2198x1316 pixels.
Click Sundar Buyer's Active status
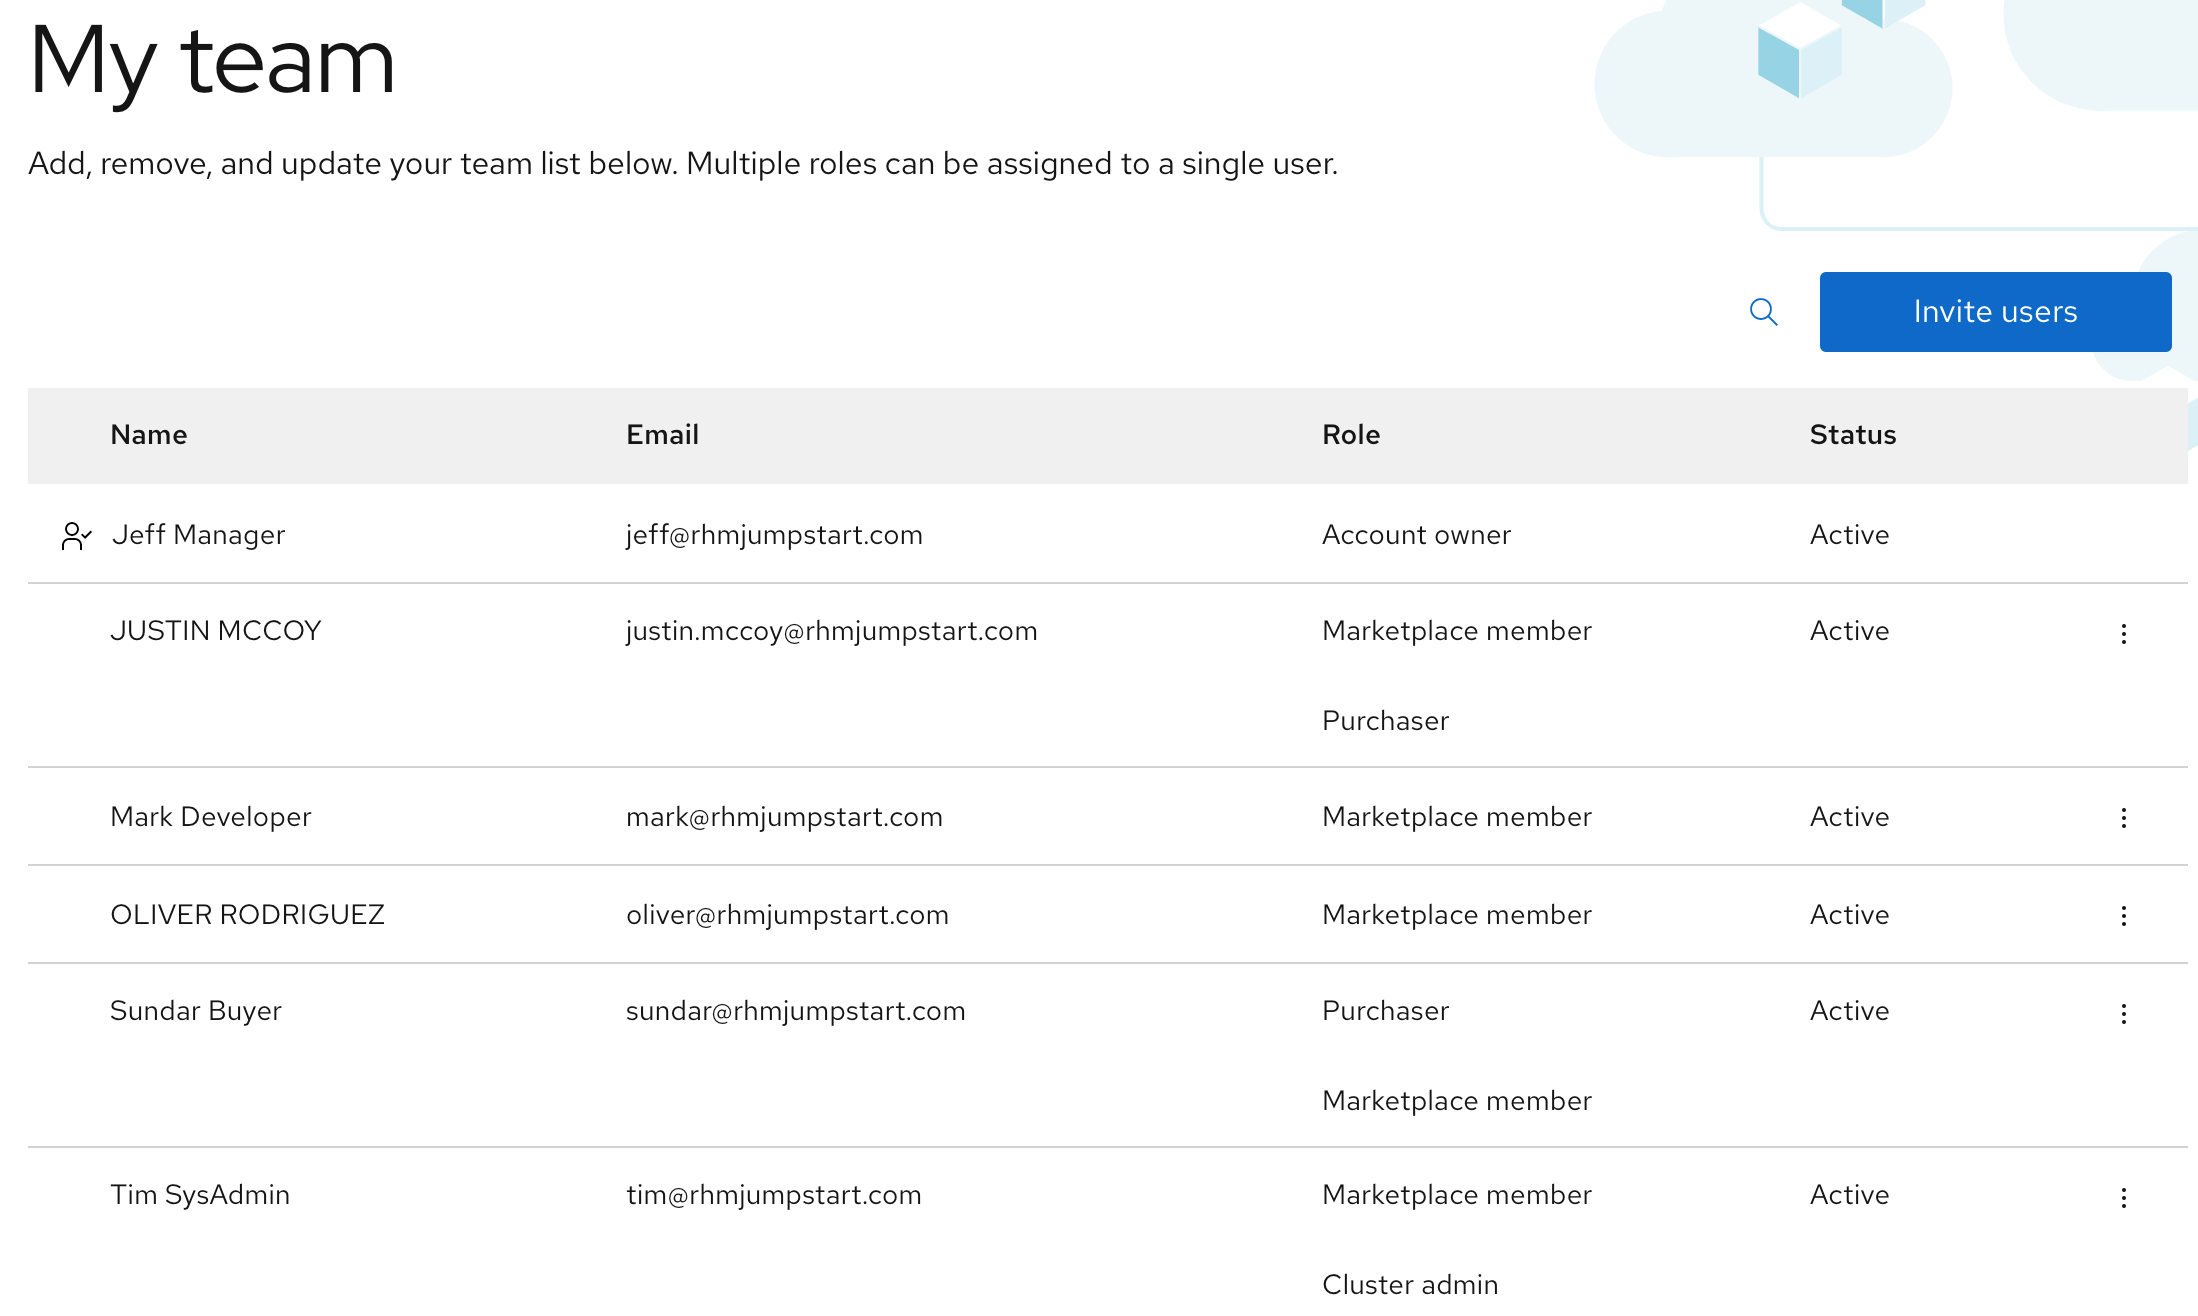click(1849, 1011)
